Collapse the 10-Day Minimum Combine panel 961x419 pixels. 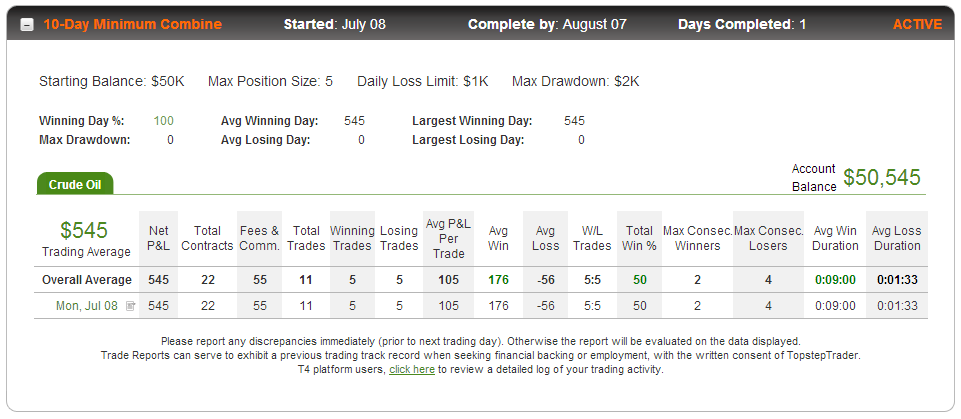click(27, 25)
